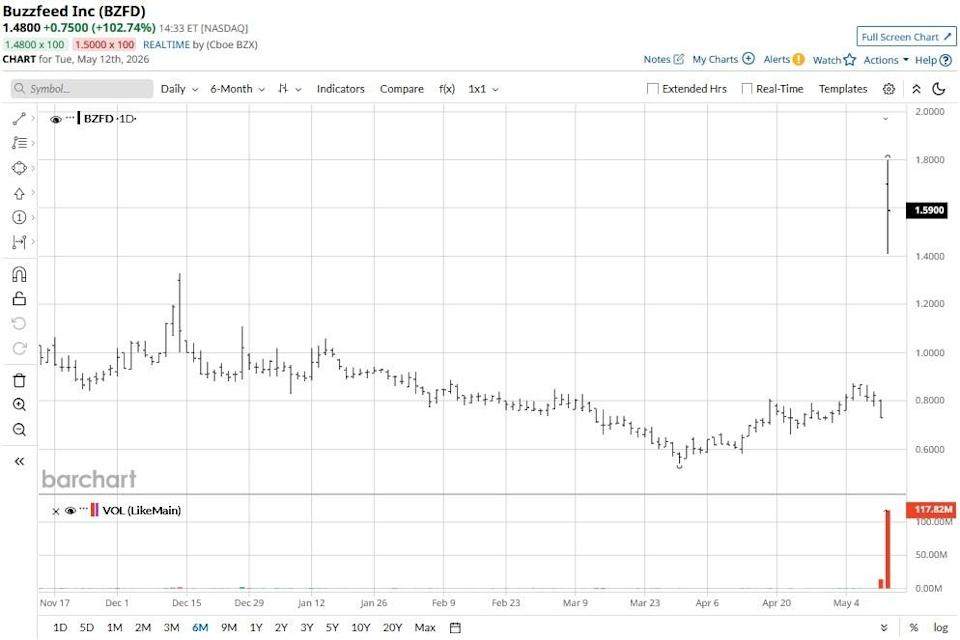Open the Templates link
This screenshot has height=640, width=960.
(x=843, y=89)
